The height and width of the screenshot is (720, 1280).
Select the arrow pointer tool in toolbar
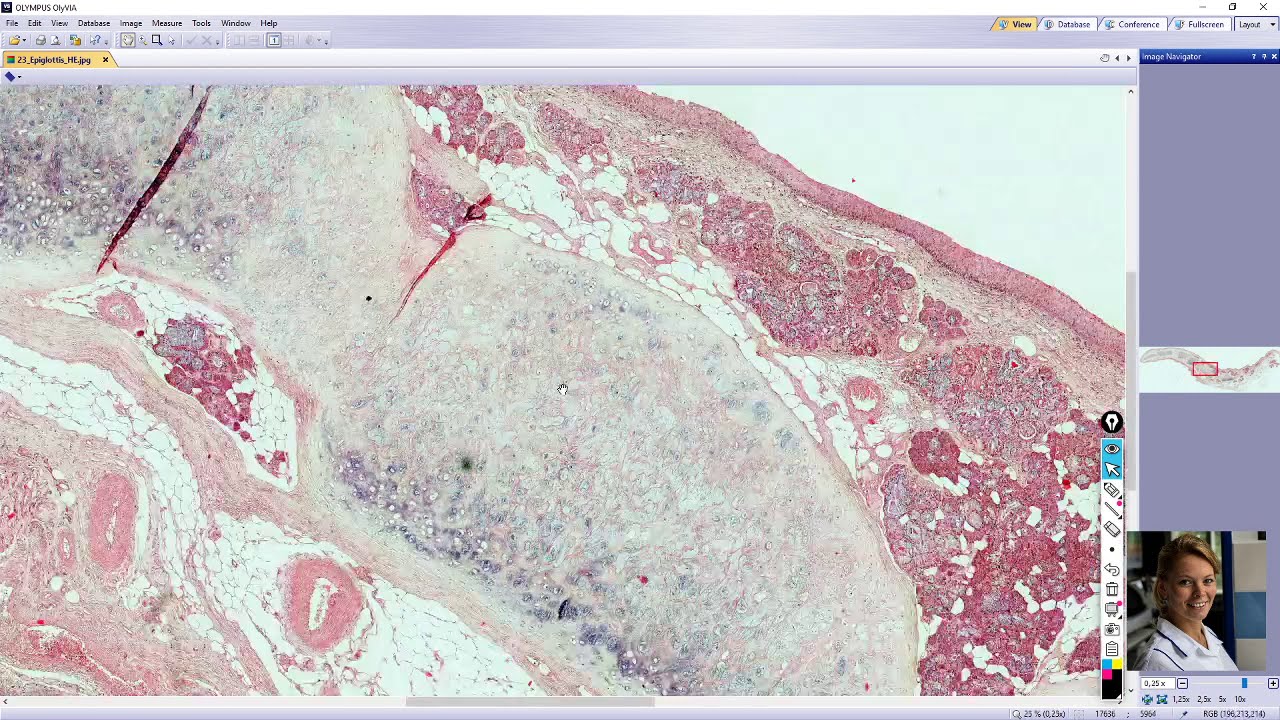coord(172,40)
